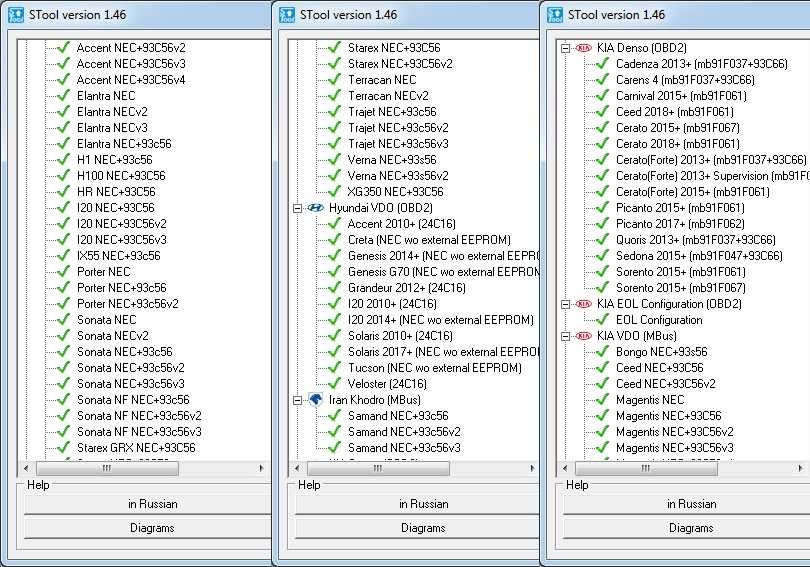This screenshot has width=810, height=567.
Task: Click the green check beside EOL Configuration
Action: click(x=602, y=320)
